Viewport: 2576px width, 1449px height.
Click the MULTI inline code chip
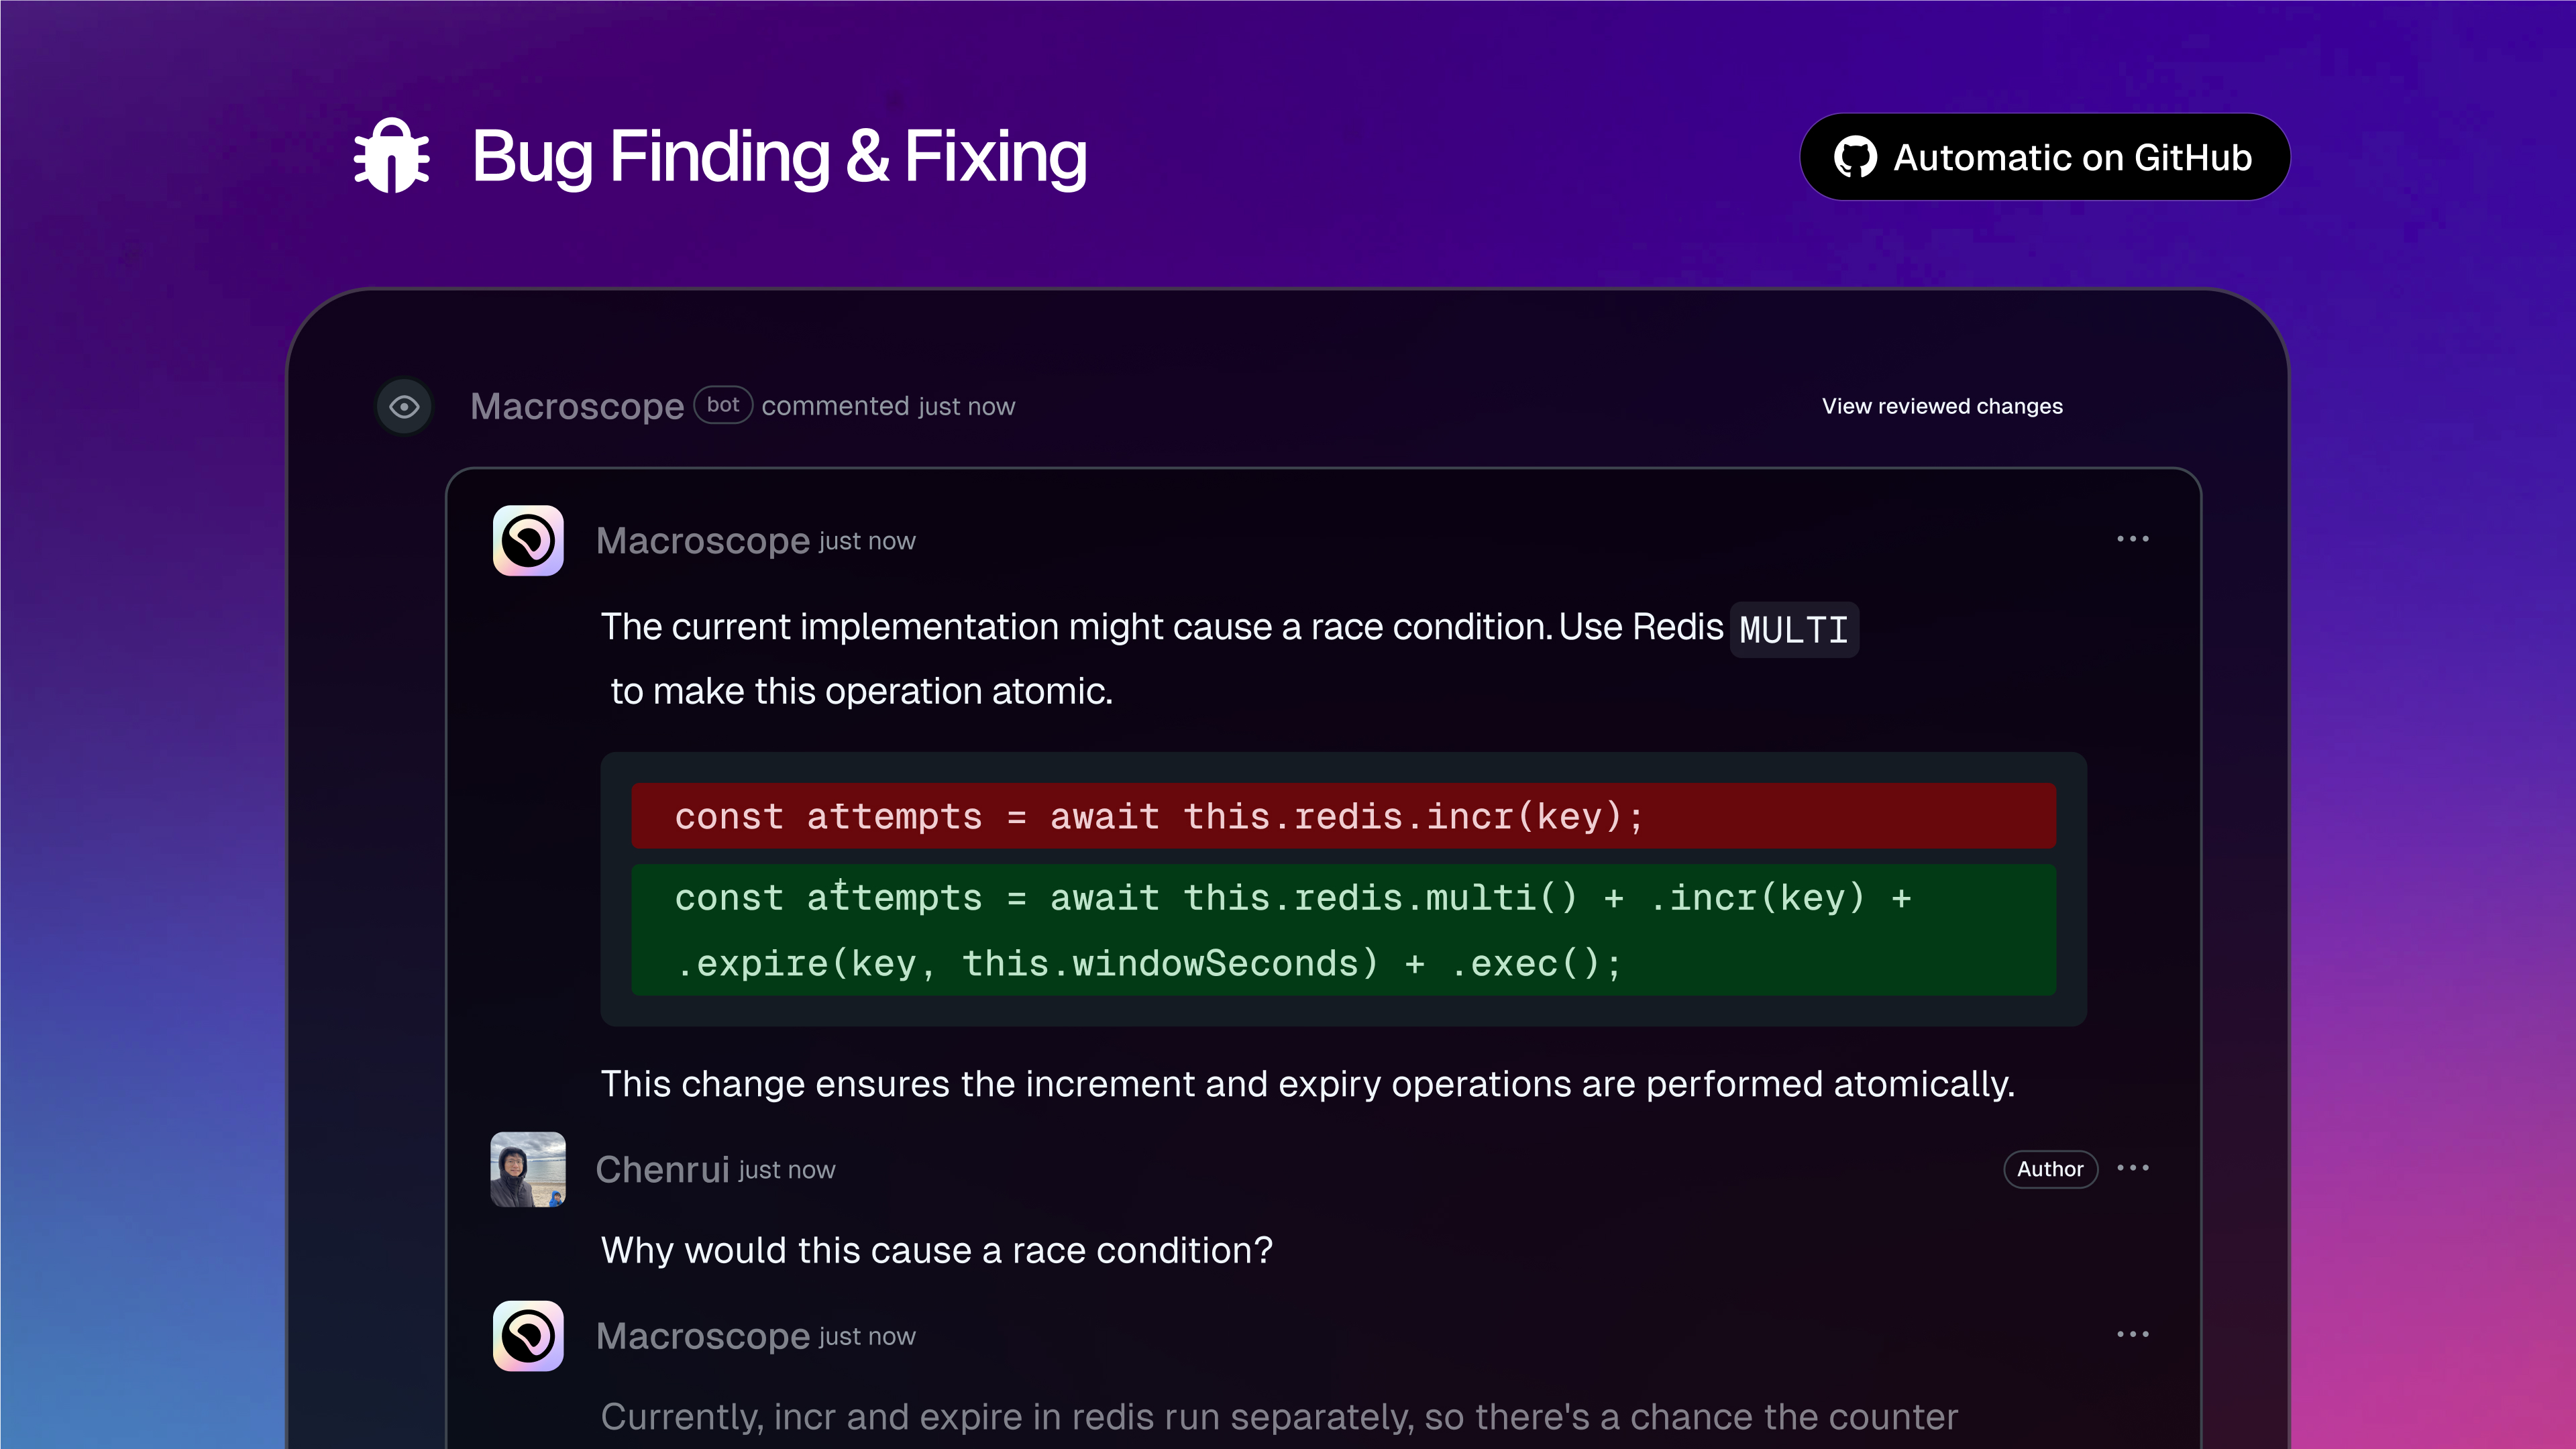[1793, 629]
